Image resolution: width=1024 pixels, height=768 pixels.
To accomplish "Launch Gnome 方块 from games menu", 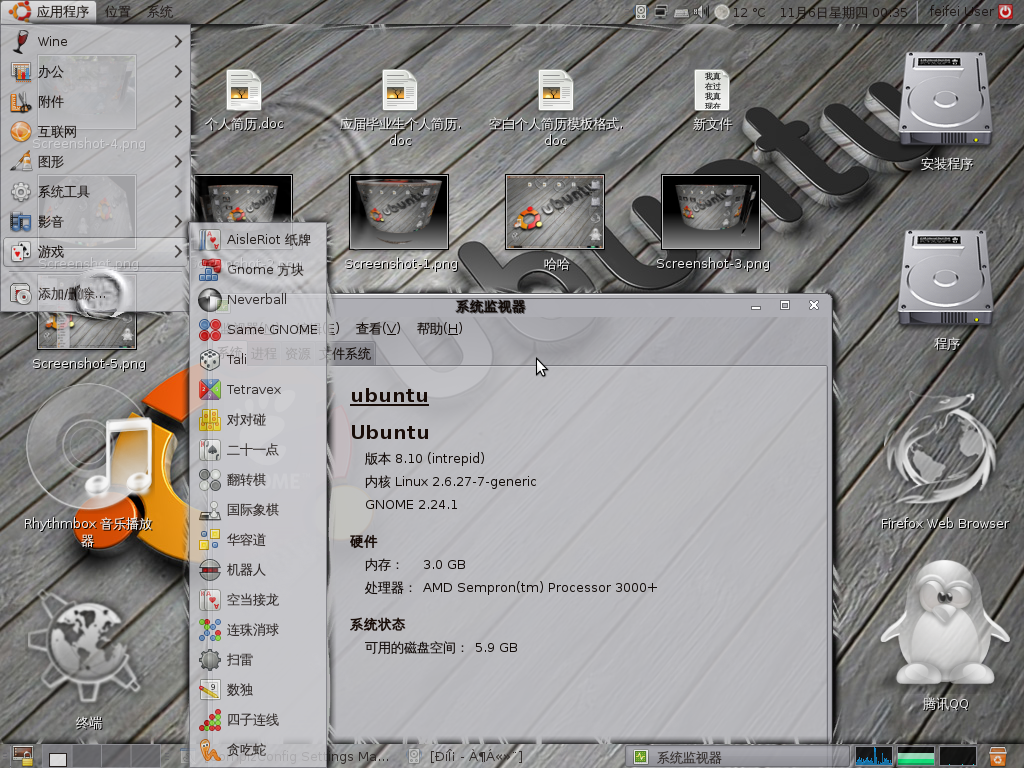I will pos(257,270).
